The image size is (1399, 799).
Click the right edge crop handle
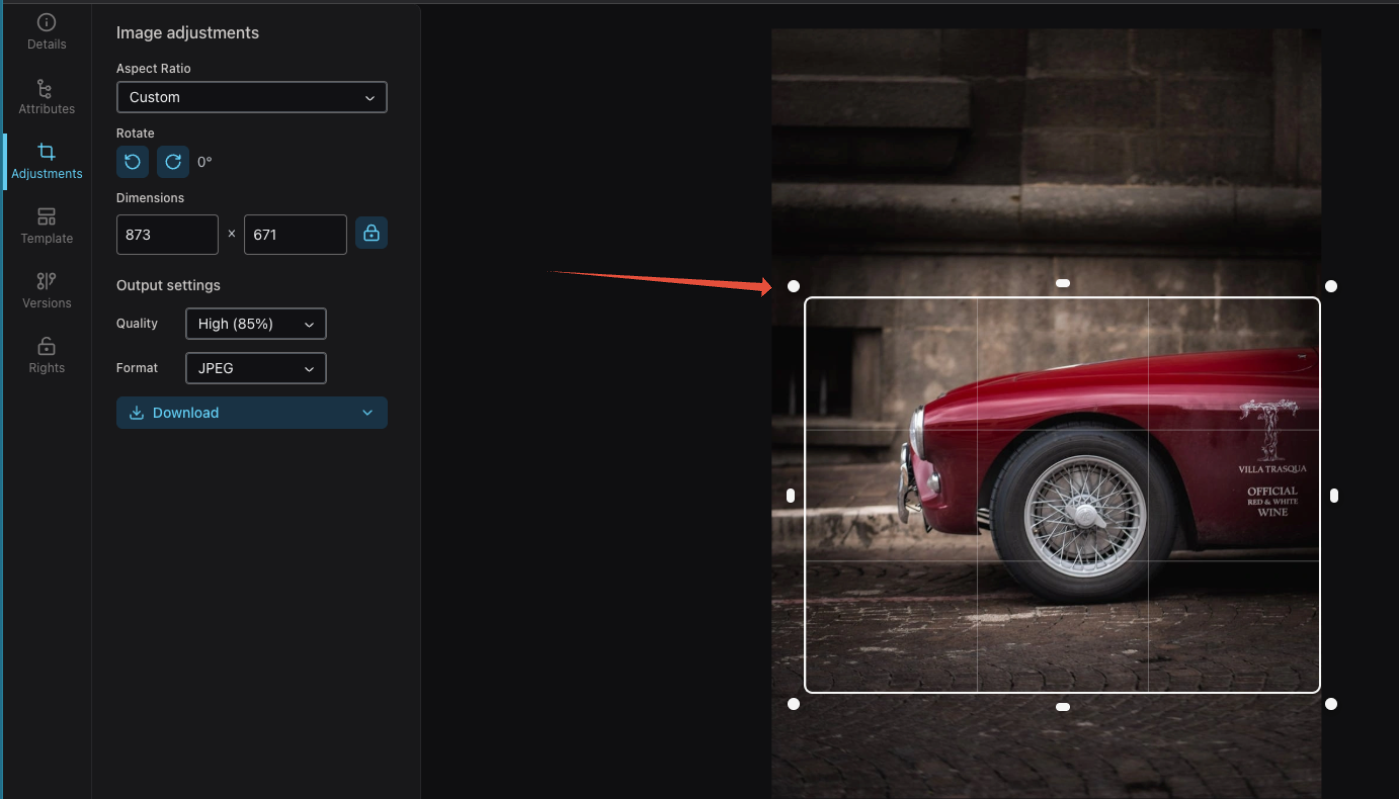click(1334, 495)
